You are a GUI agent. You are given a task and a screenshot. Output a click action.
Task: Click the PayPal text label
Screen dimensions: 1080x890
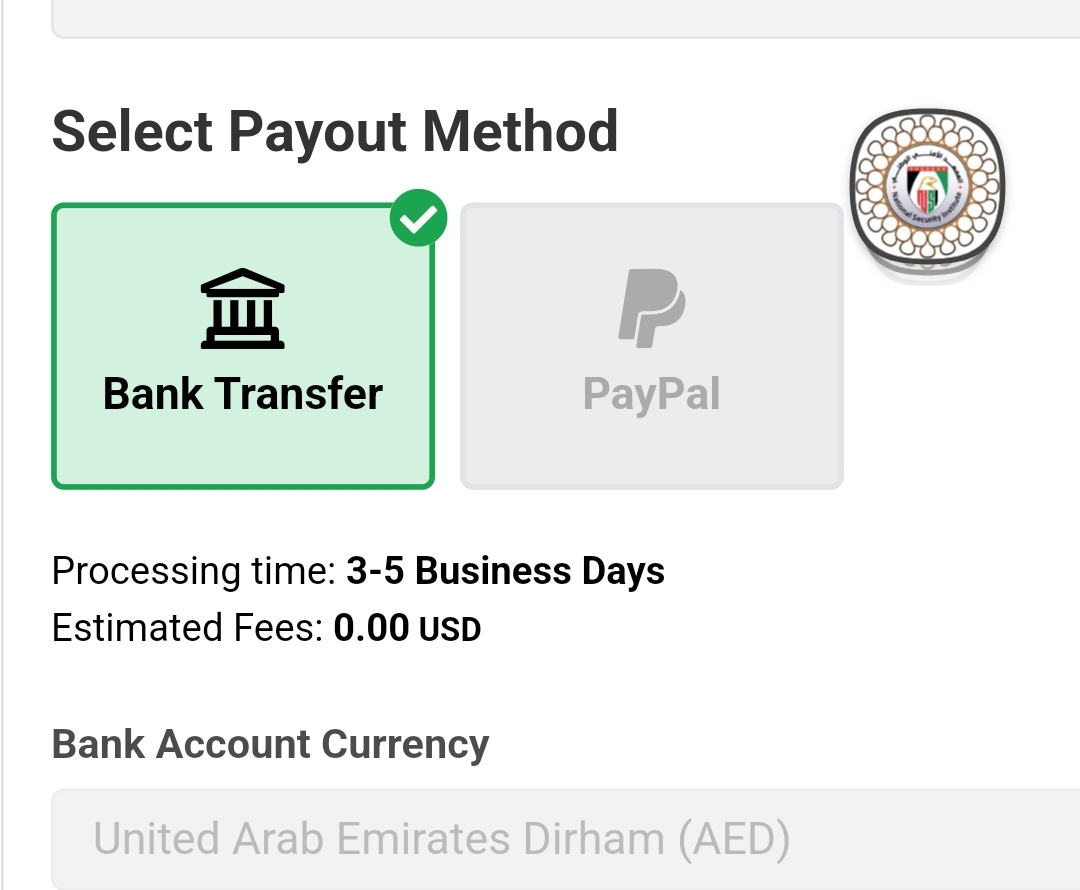tap(651, 393)
